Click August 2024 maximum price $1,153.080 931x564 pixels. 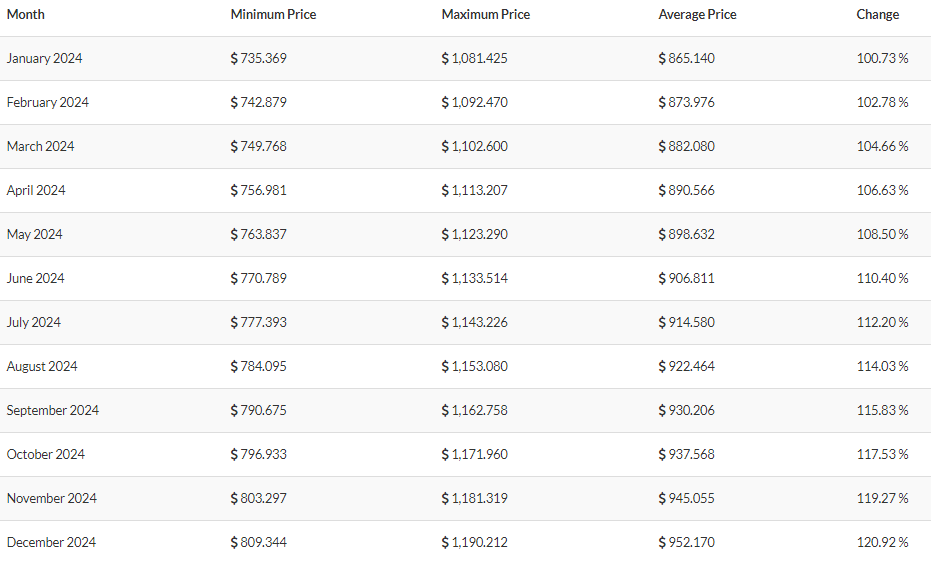point(474,366)
